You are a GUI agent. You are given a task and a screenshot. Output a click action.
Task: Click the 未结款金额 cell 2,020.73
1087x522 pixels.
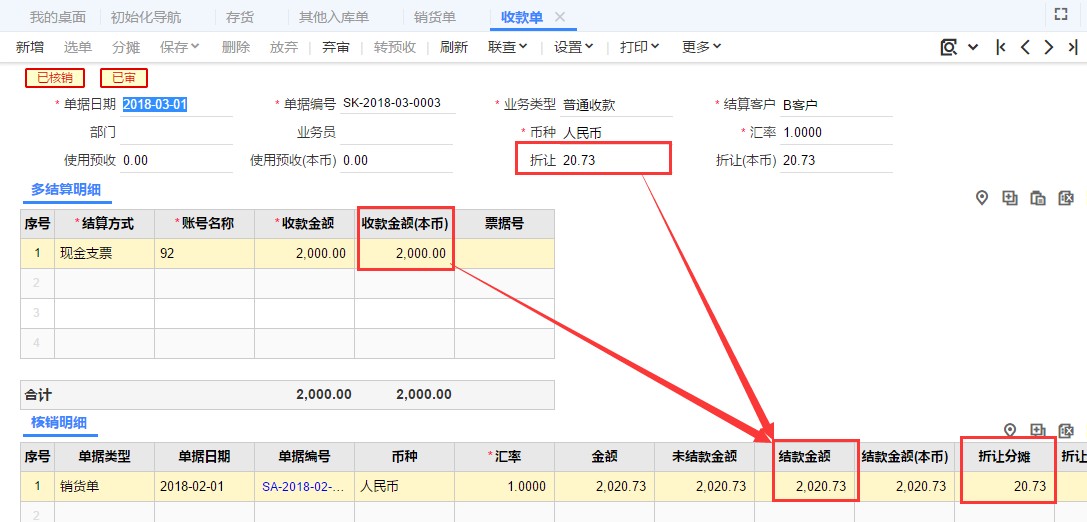pos(704,486)
